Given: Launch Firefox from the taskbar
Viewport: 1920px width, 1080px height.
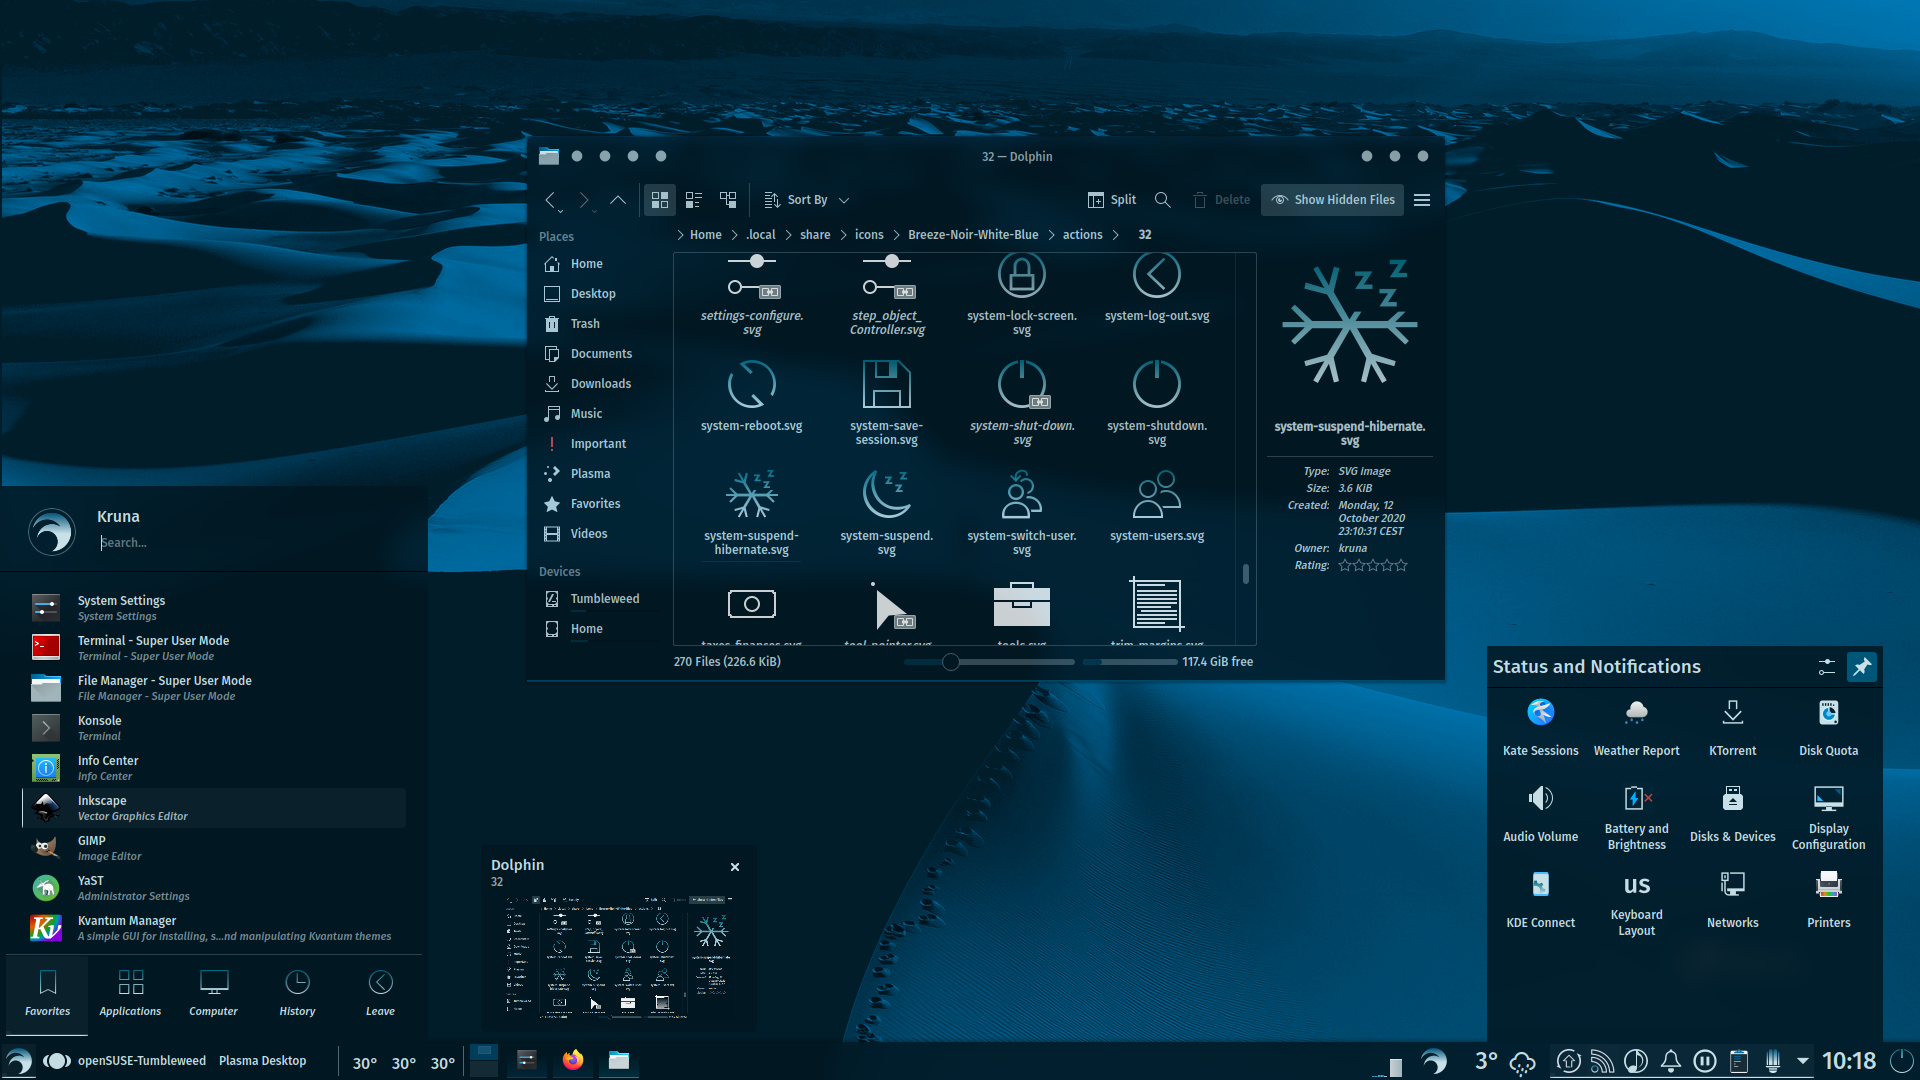Looking at the screenshot, I should click(x=573, y=1060).
